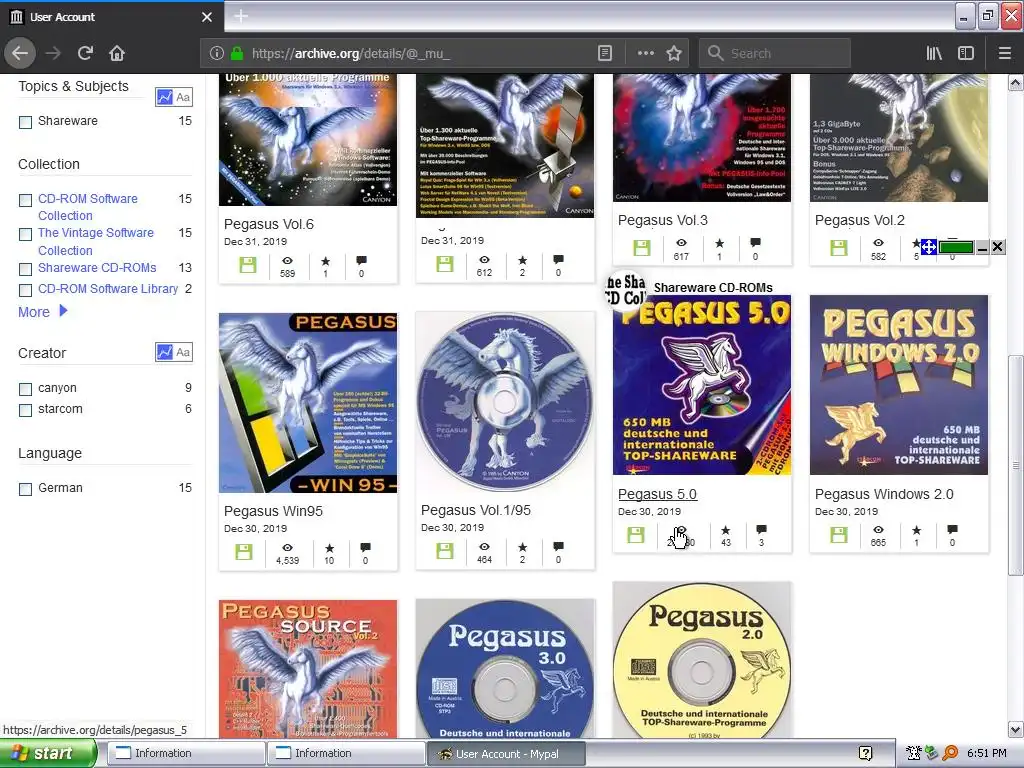This screenshot has height=768, width=1024.
Task: Click software floppy icon under Pegasus Vol.3
Action: pos(642,248)
